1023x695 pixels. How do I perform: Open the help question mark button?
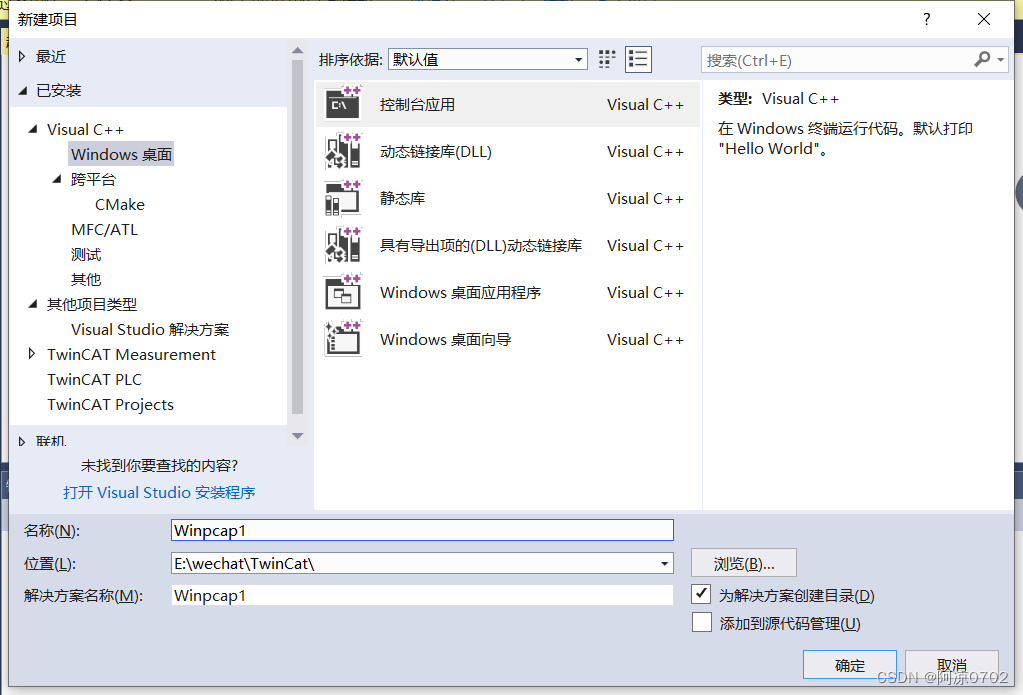pos(926,19)
